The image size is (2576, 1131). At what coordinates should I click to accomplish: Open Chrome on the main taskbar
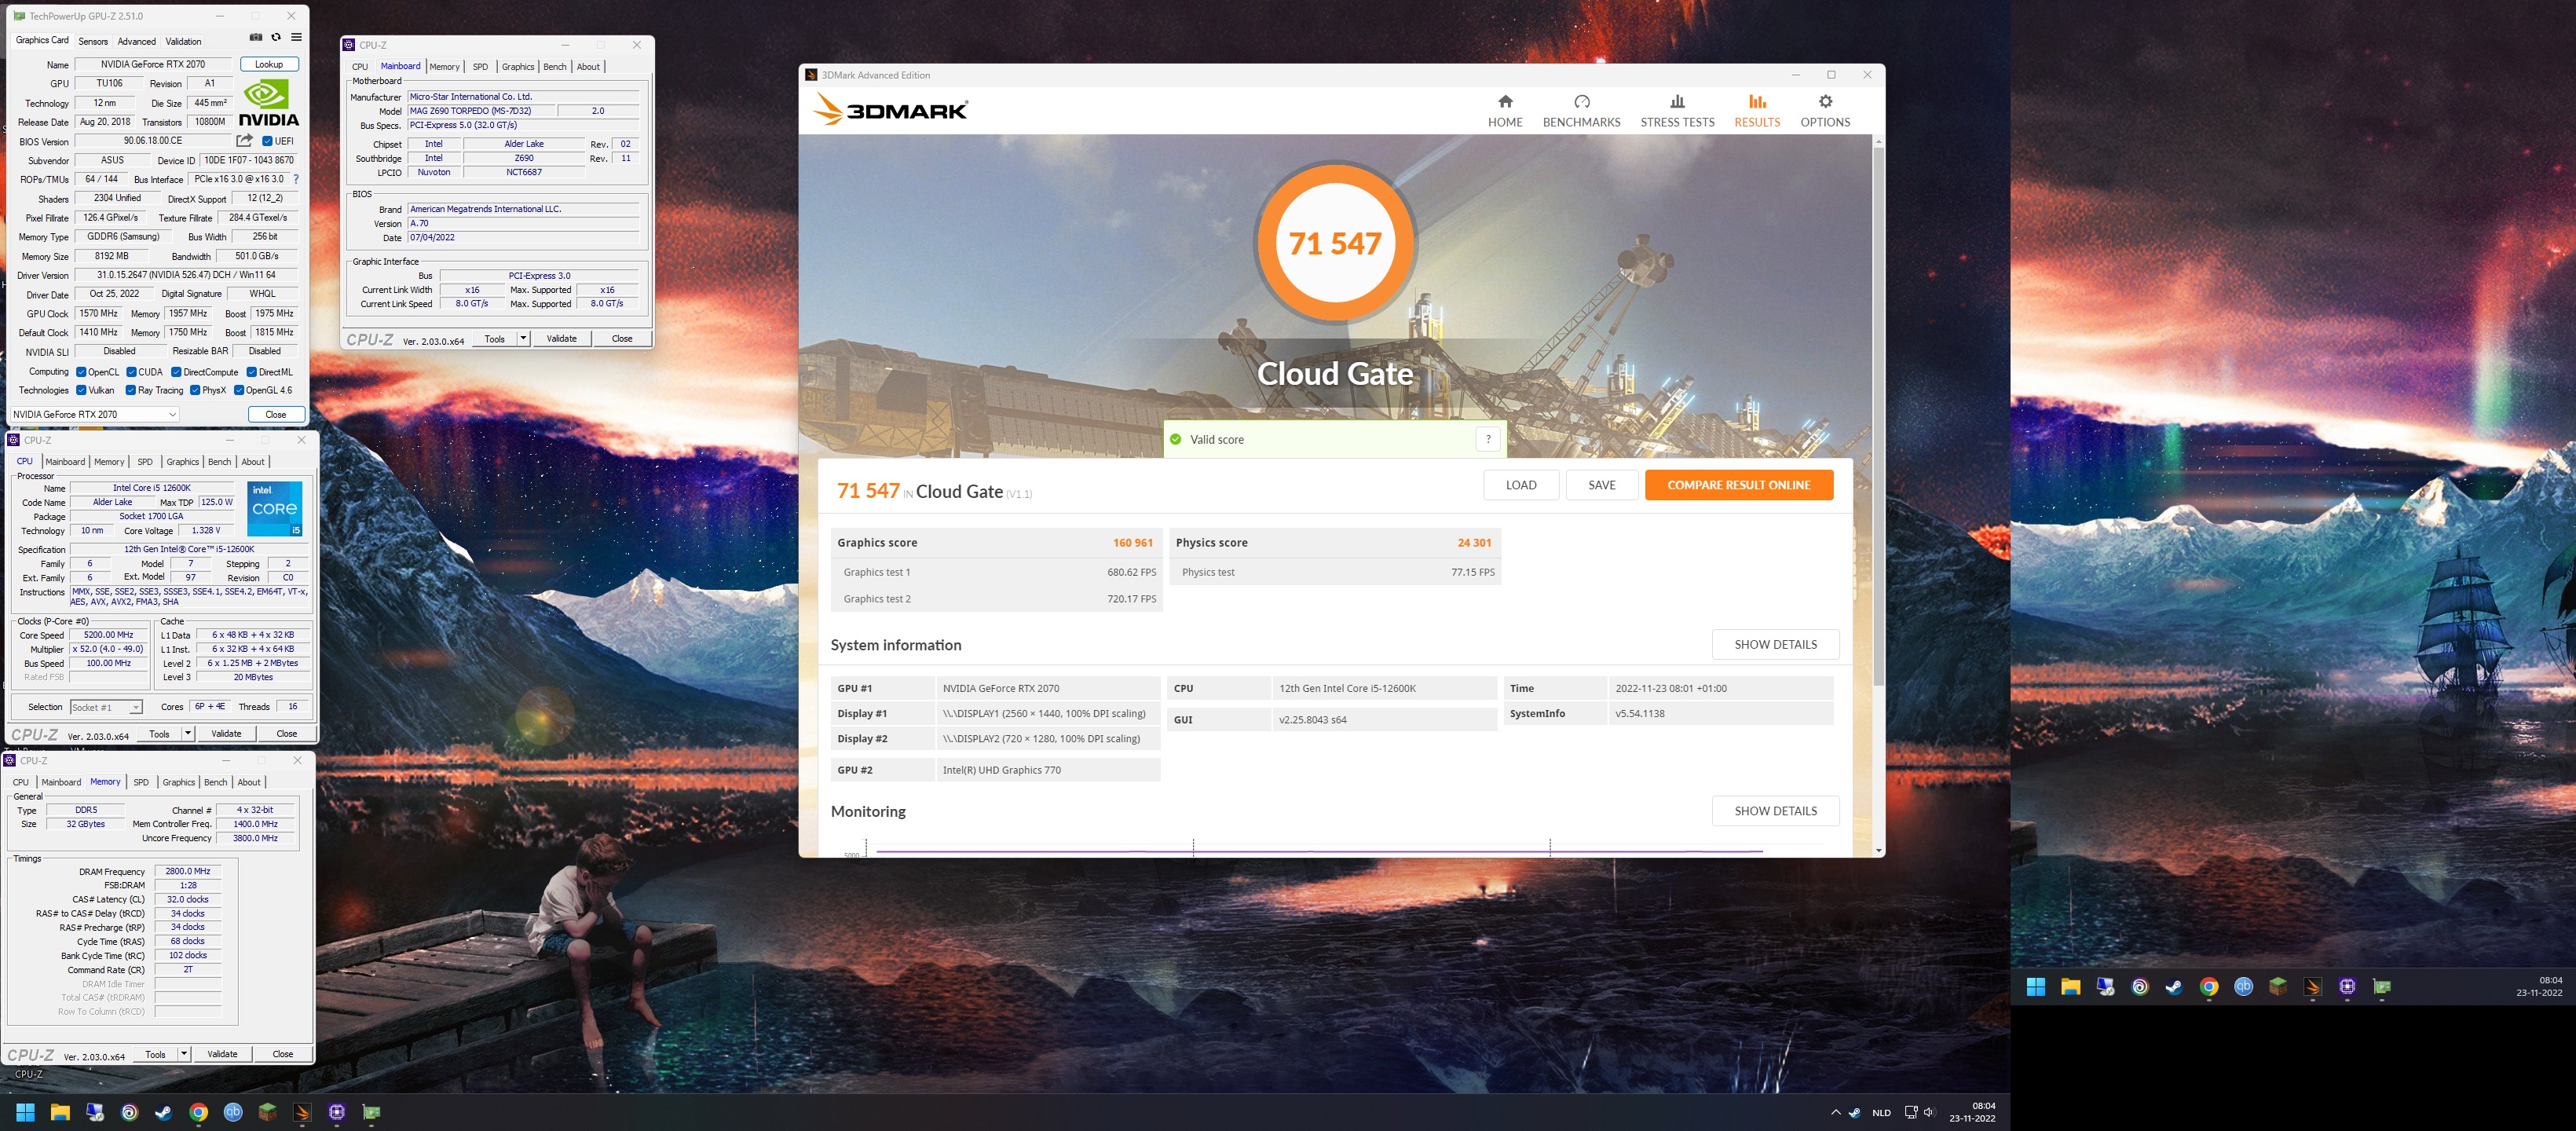tap(198, 1112)
